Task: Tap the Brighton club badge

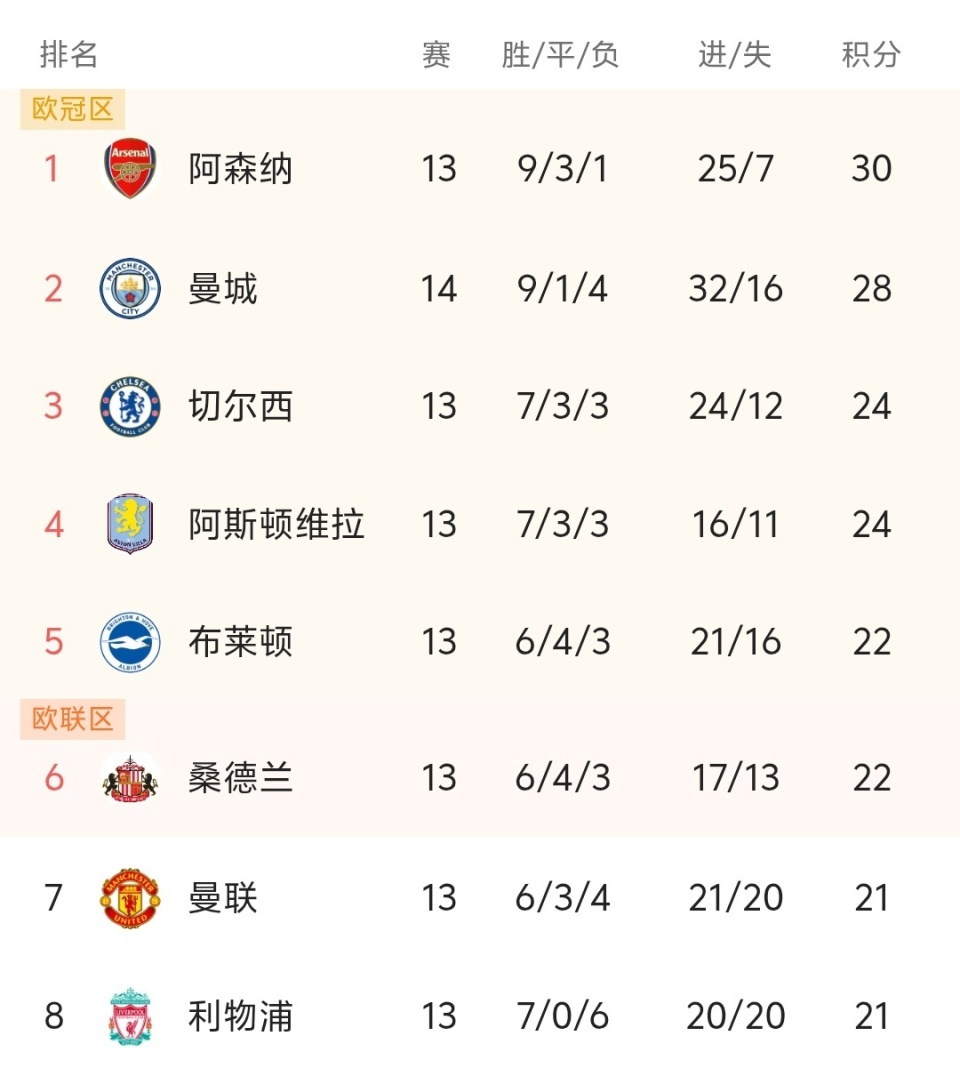Action: pyautogui.click(x=130, y=642)
